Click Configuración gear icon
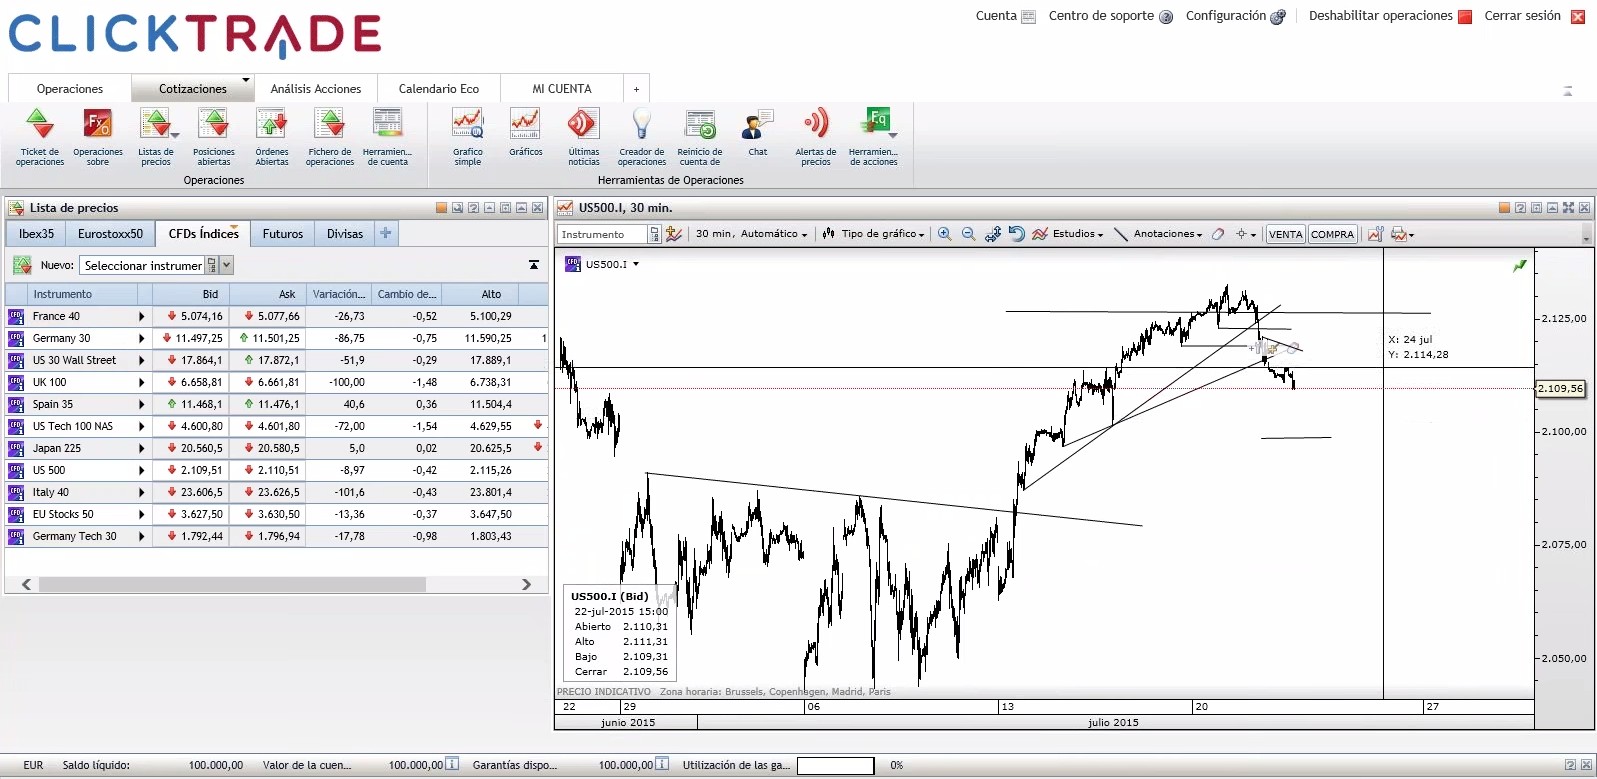The height and width of the screenshot is (779, 1597). (x=1277, y=17)
